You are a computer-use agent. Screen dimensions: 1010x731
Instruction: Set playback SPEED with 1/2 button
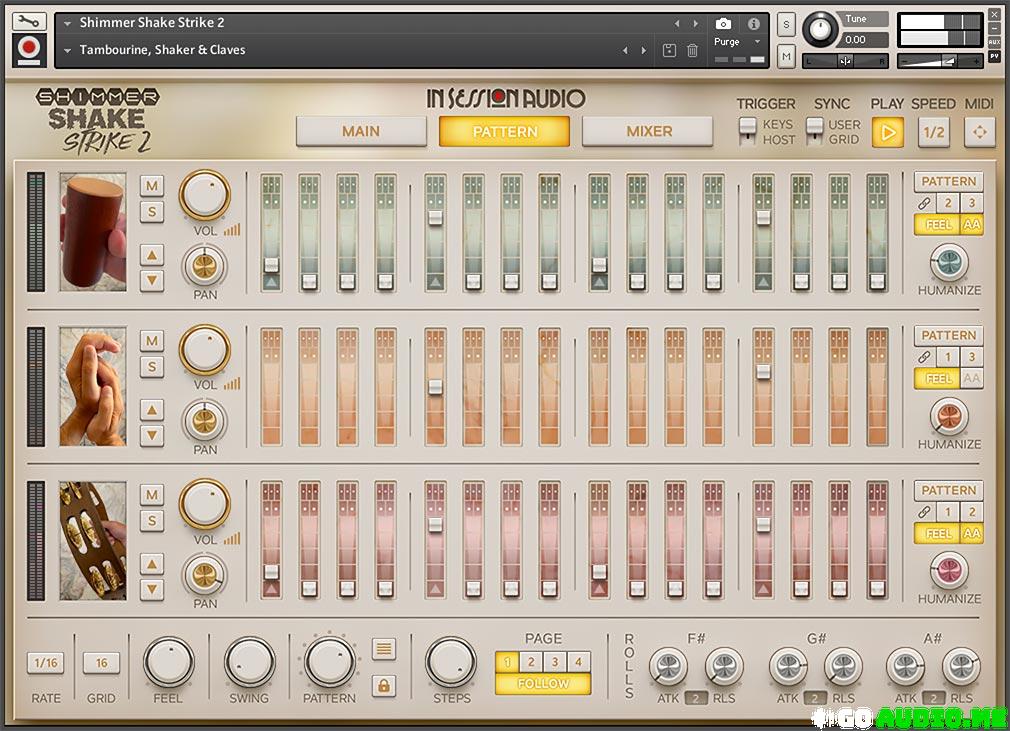coord(934,133)
